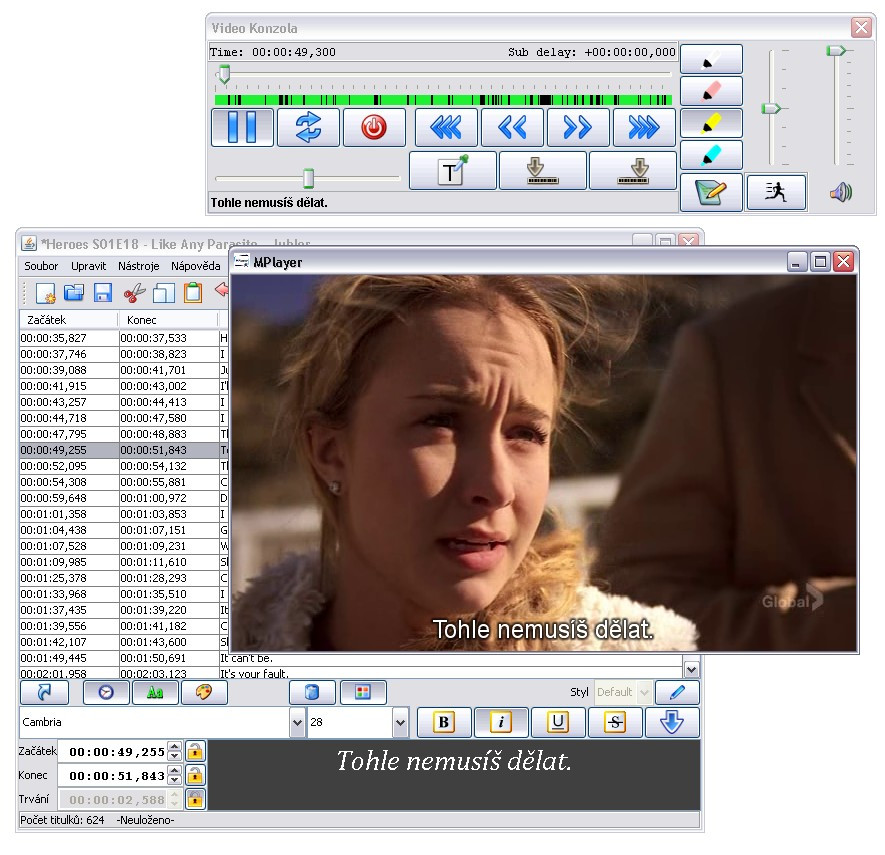Click the sync button with arrow over bar's right end
The width and height of the screenshot is (885, 855).
pyautogui.click(x=633, y=170)
